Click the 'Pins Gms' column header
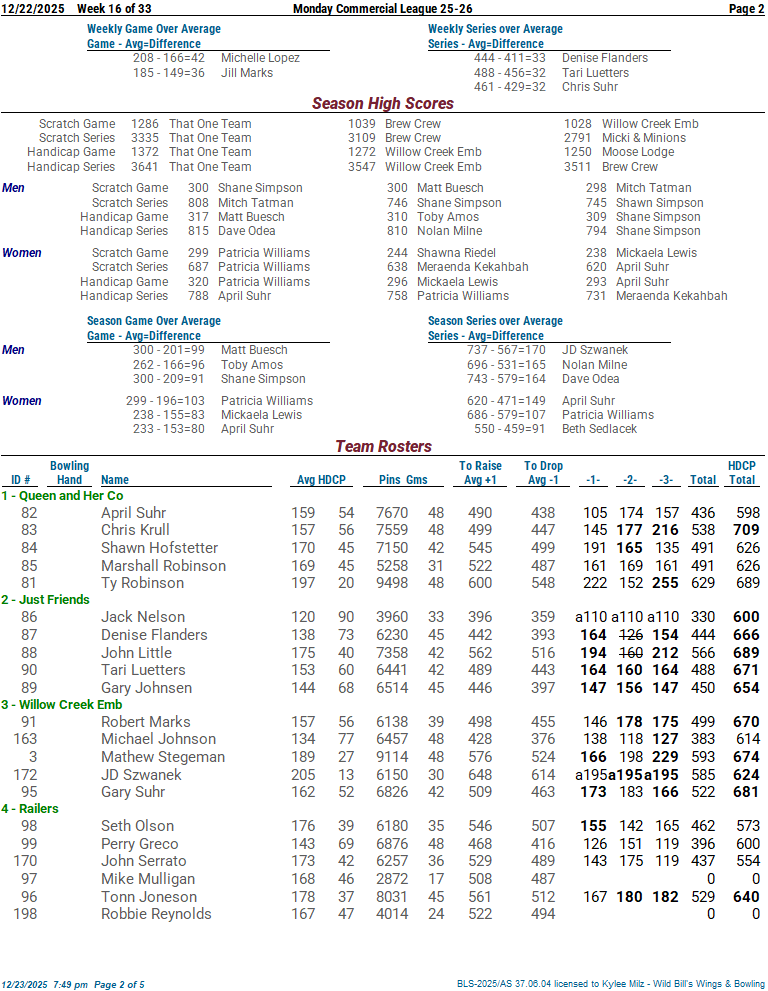Viewport: 768px width, 991px height. pyautogui.click(x=403, y=480)
